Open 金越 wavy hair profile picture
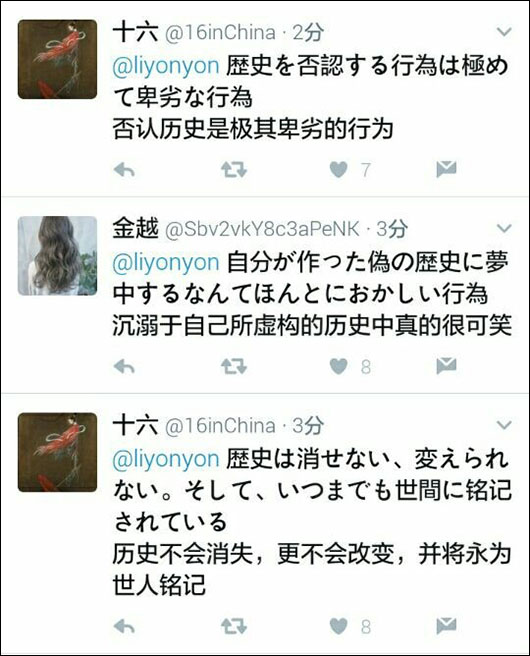530x656 pixels. tap(57, 256)
